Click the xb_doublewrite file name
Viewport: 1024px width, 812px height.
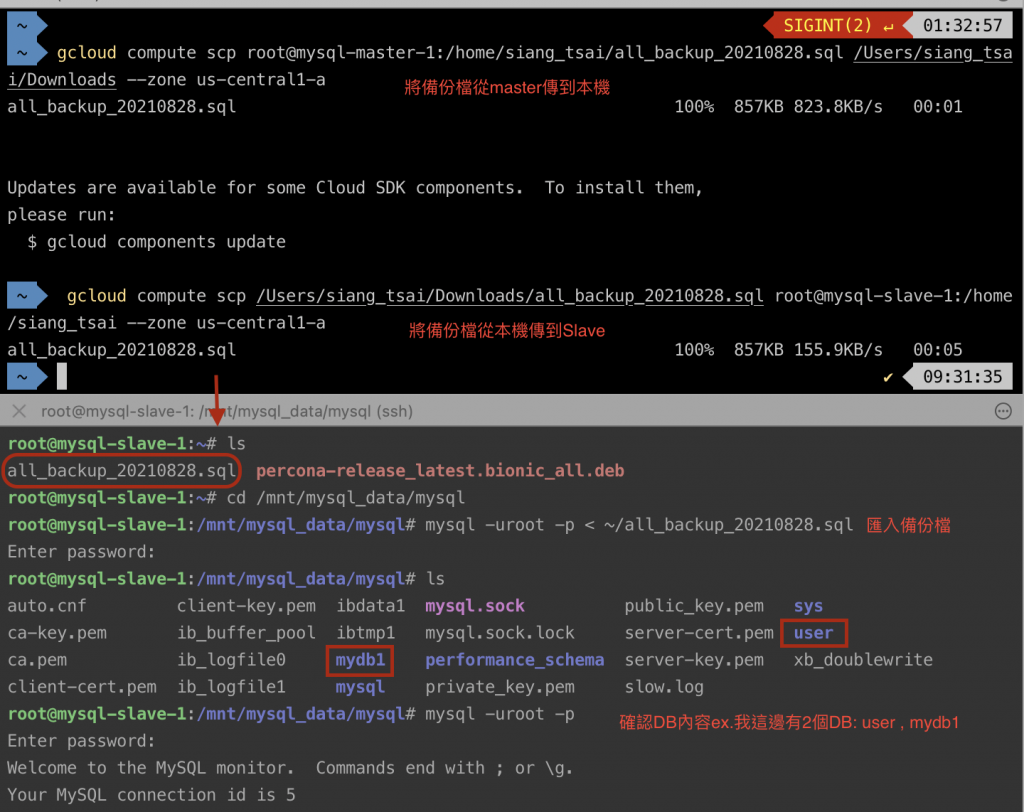coord(863,660)
